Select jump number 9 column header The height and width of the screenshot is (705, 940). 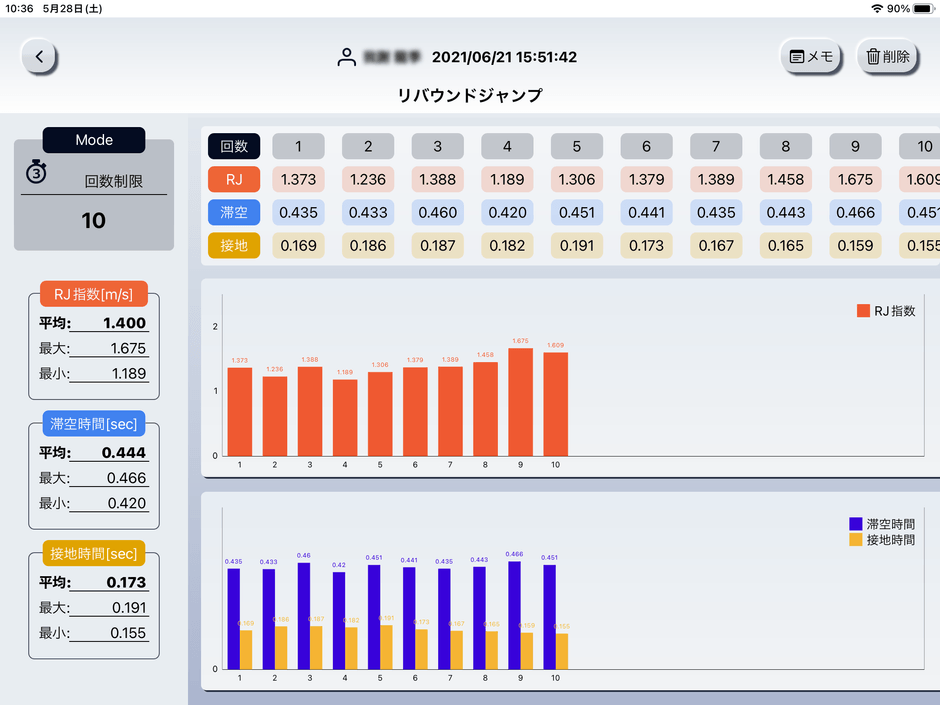(x=855, y=147)
